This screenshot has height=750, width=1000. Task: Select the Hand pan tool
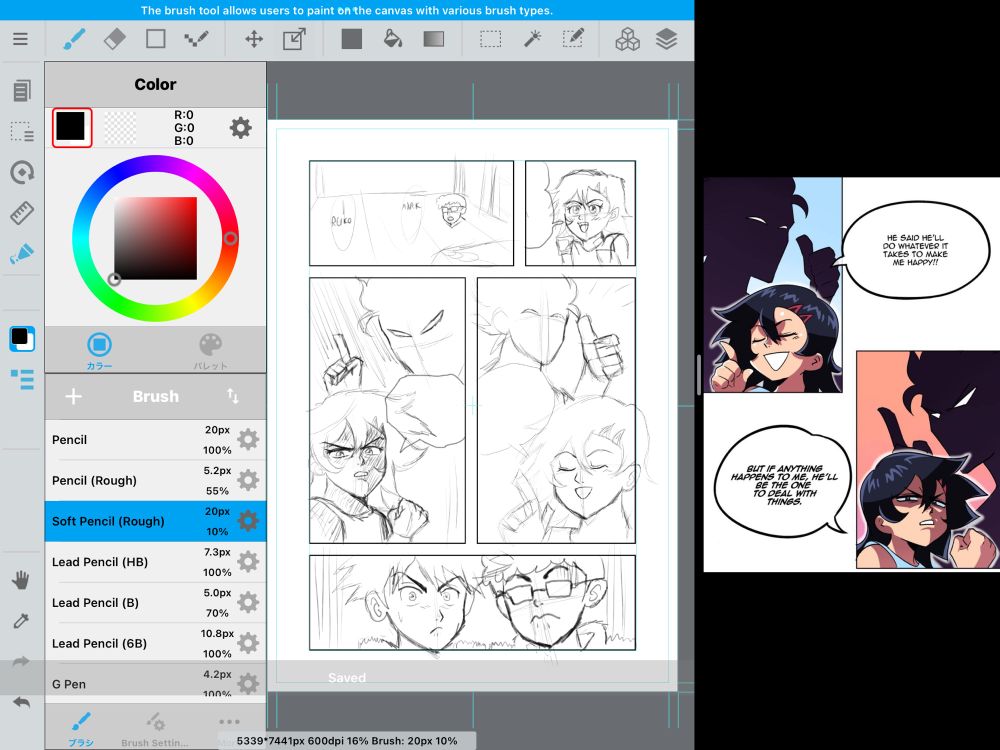coord(21,580)
